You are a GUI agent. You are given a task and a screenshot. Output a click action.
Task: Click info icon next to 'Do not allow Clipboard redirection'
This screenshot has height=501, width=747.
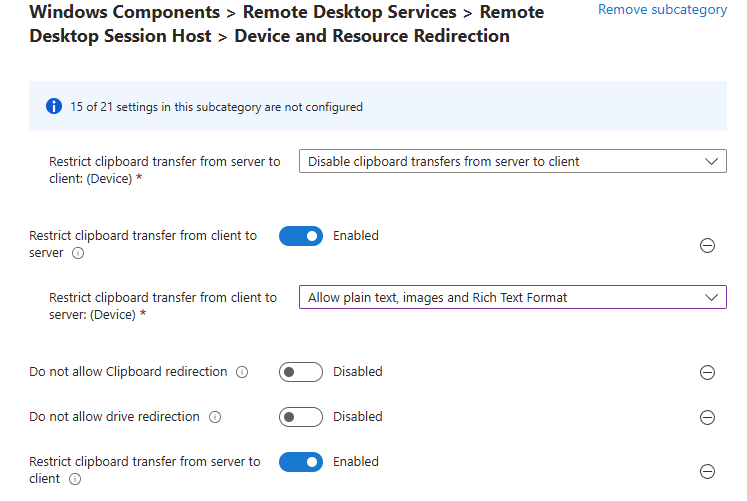click(x=241, y=372)
